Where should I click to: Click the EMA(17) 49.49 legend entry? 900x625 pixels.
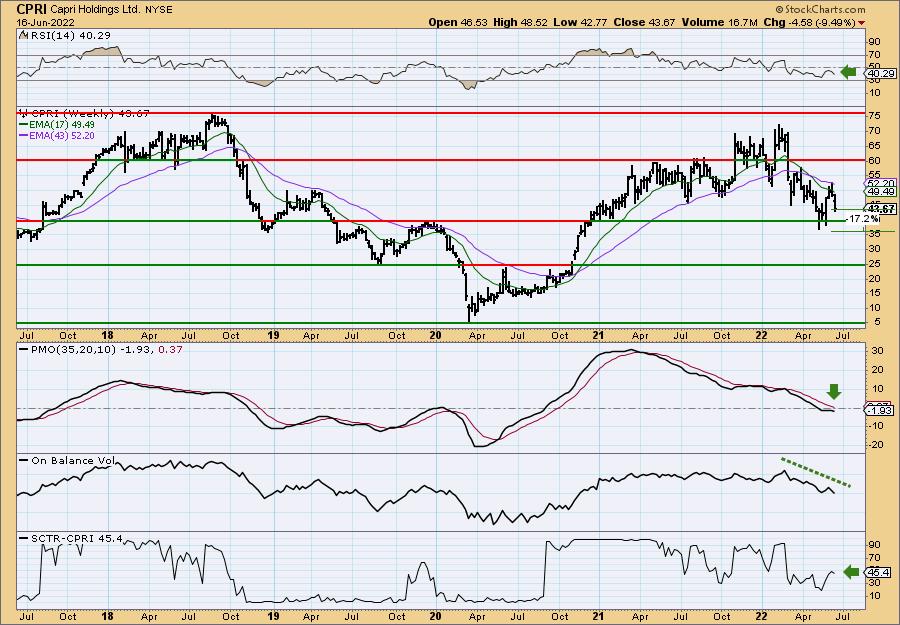(x=57, y=125)
